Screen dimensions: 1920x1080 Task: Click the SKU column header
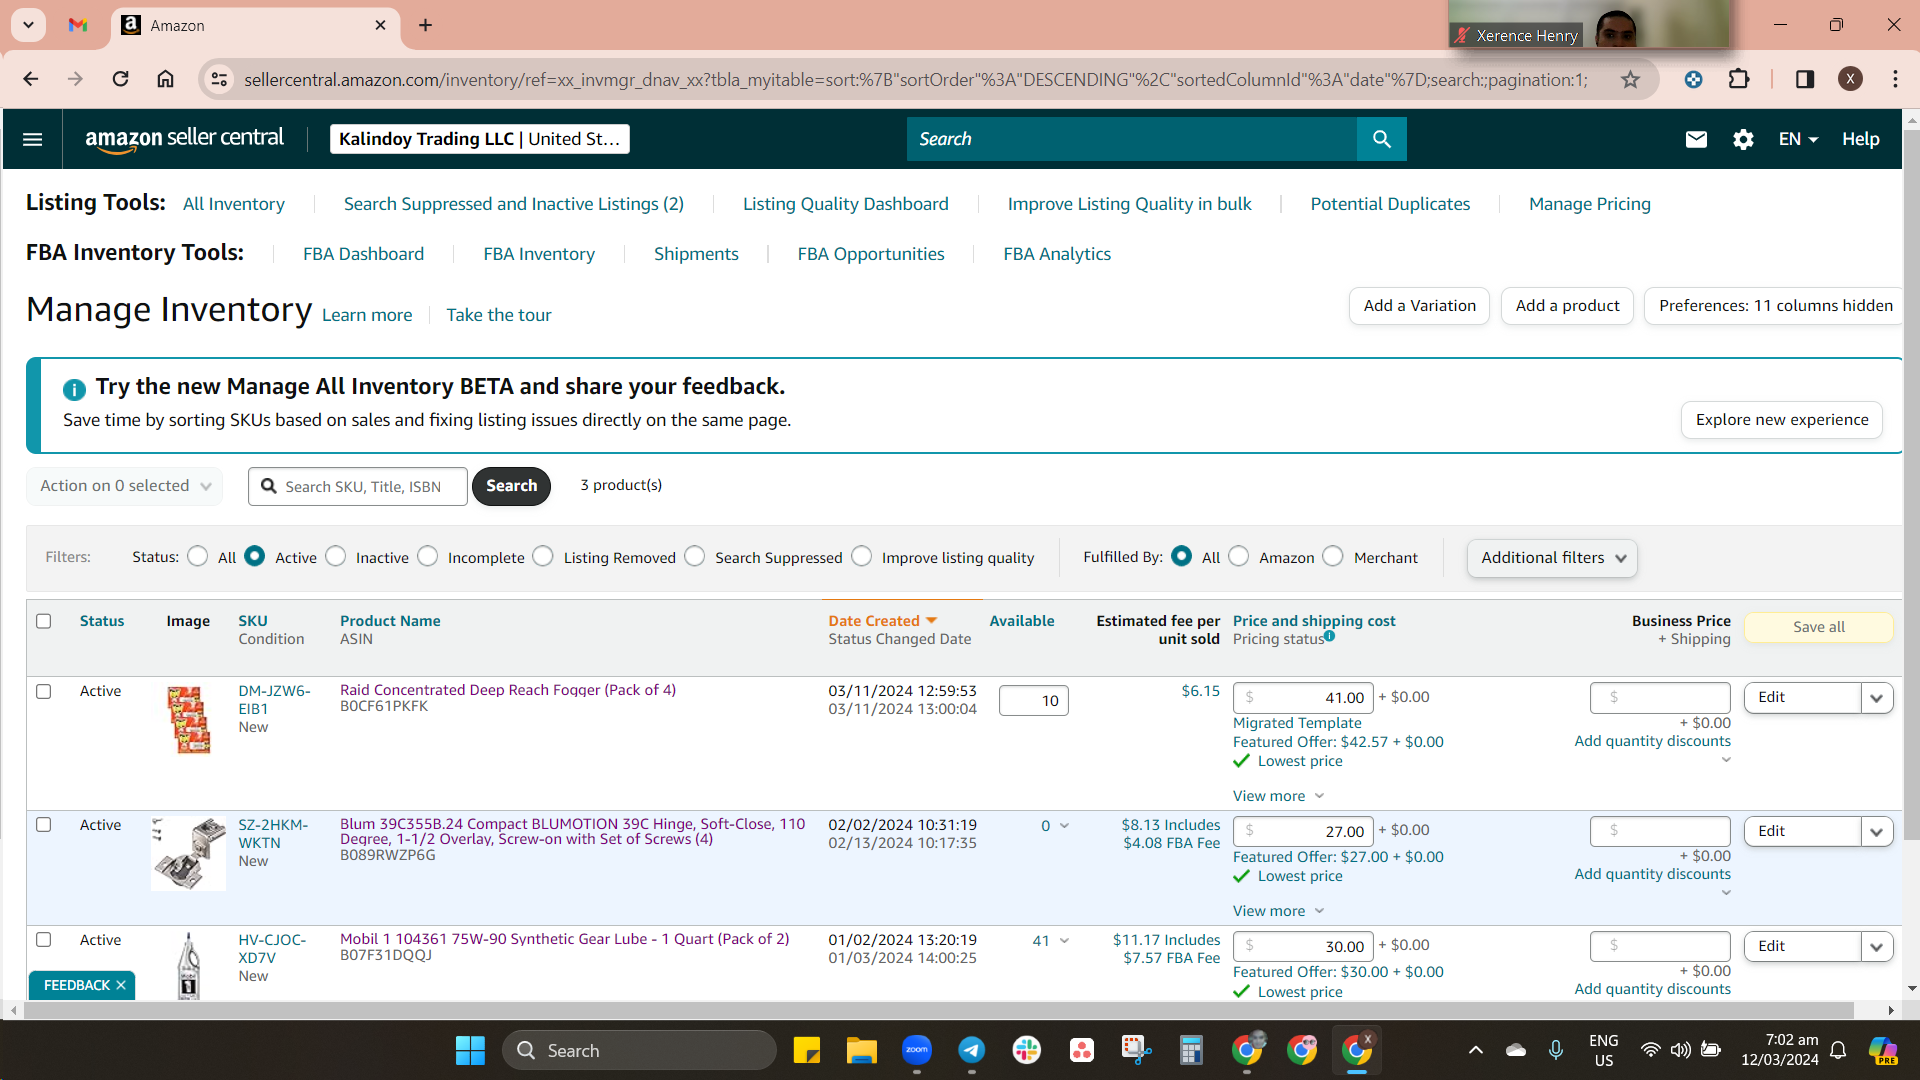click(x=253, y=621)
